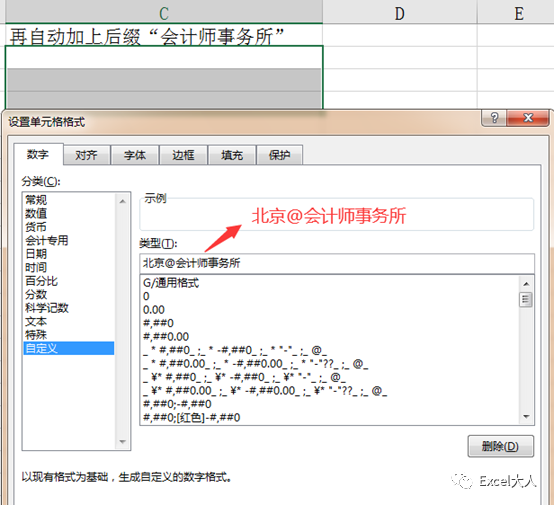Close the 设置单元格格式 dialog
This screenshot has height=505, width=554.
(528, 118)
